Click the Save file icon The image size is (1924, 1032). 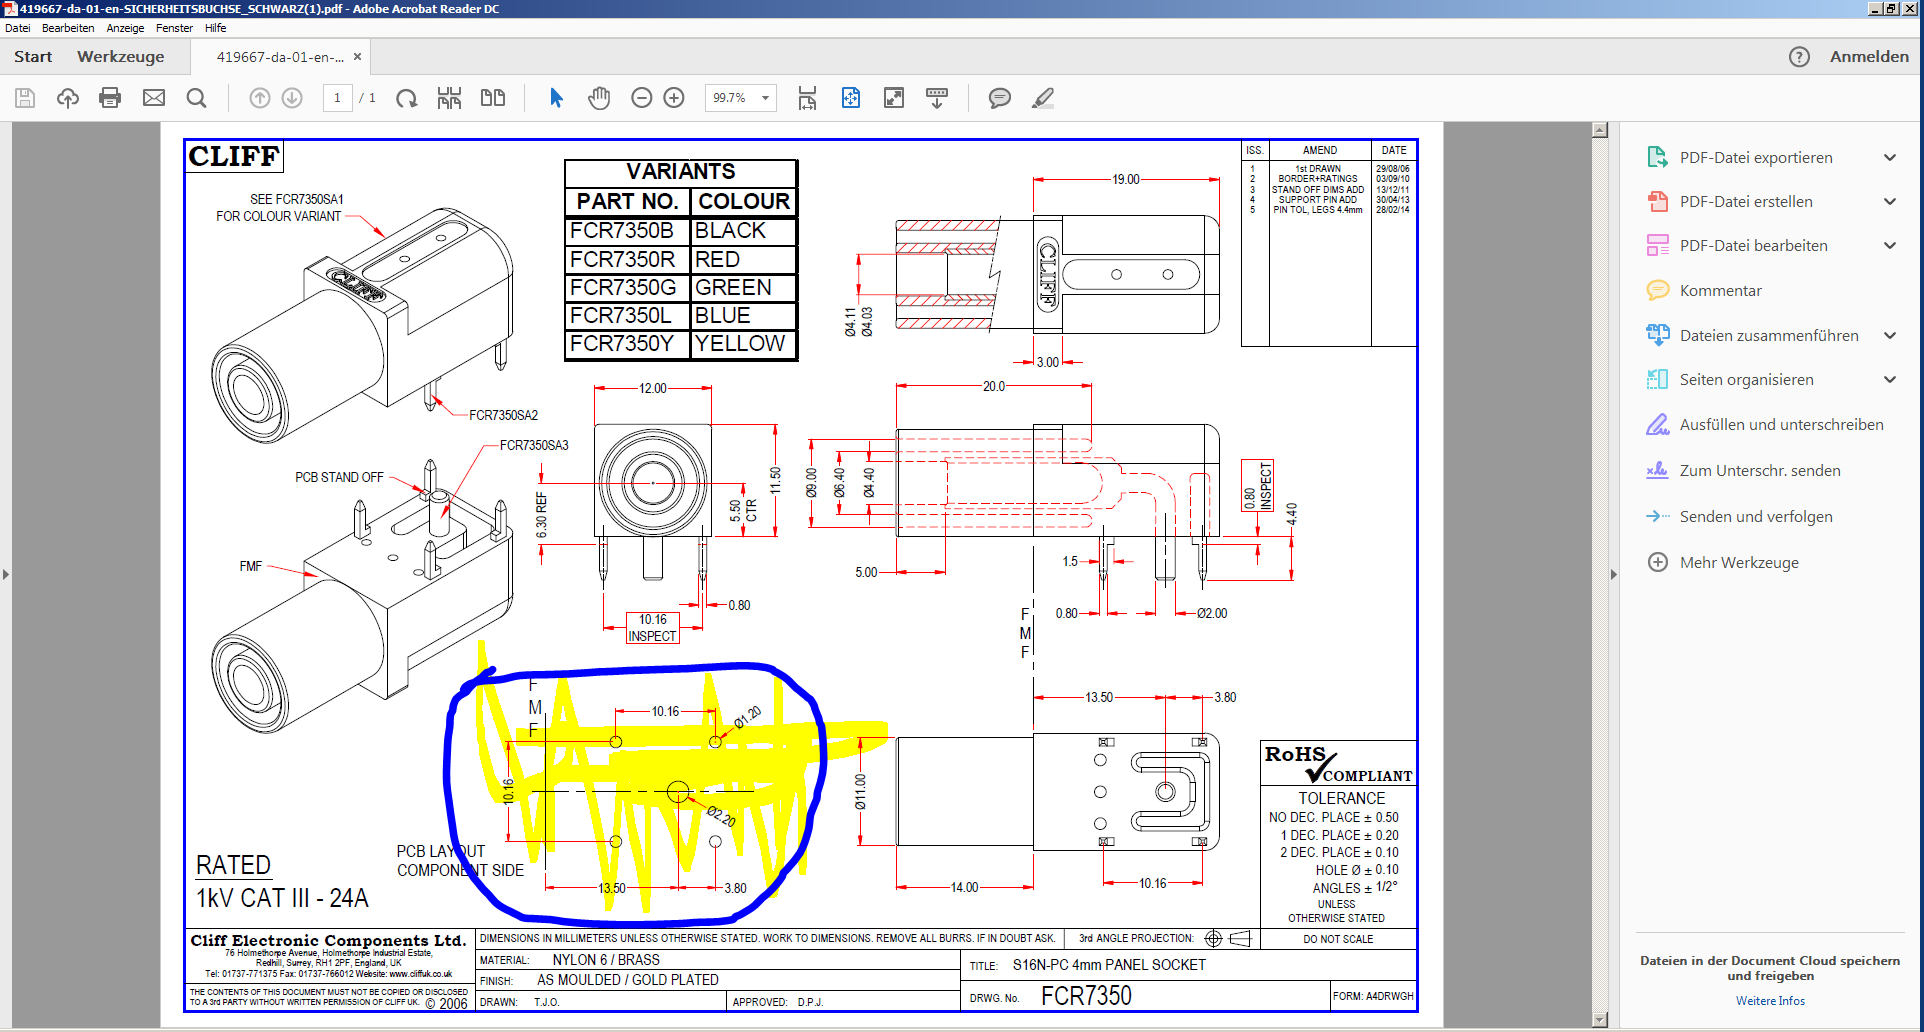25,98
